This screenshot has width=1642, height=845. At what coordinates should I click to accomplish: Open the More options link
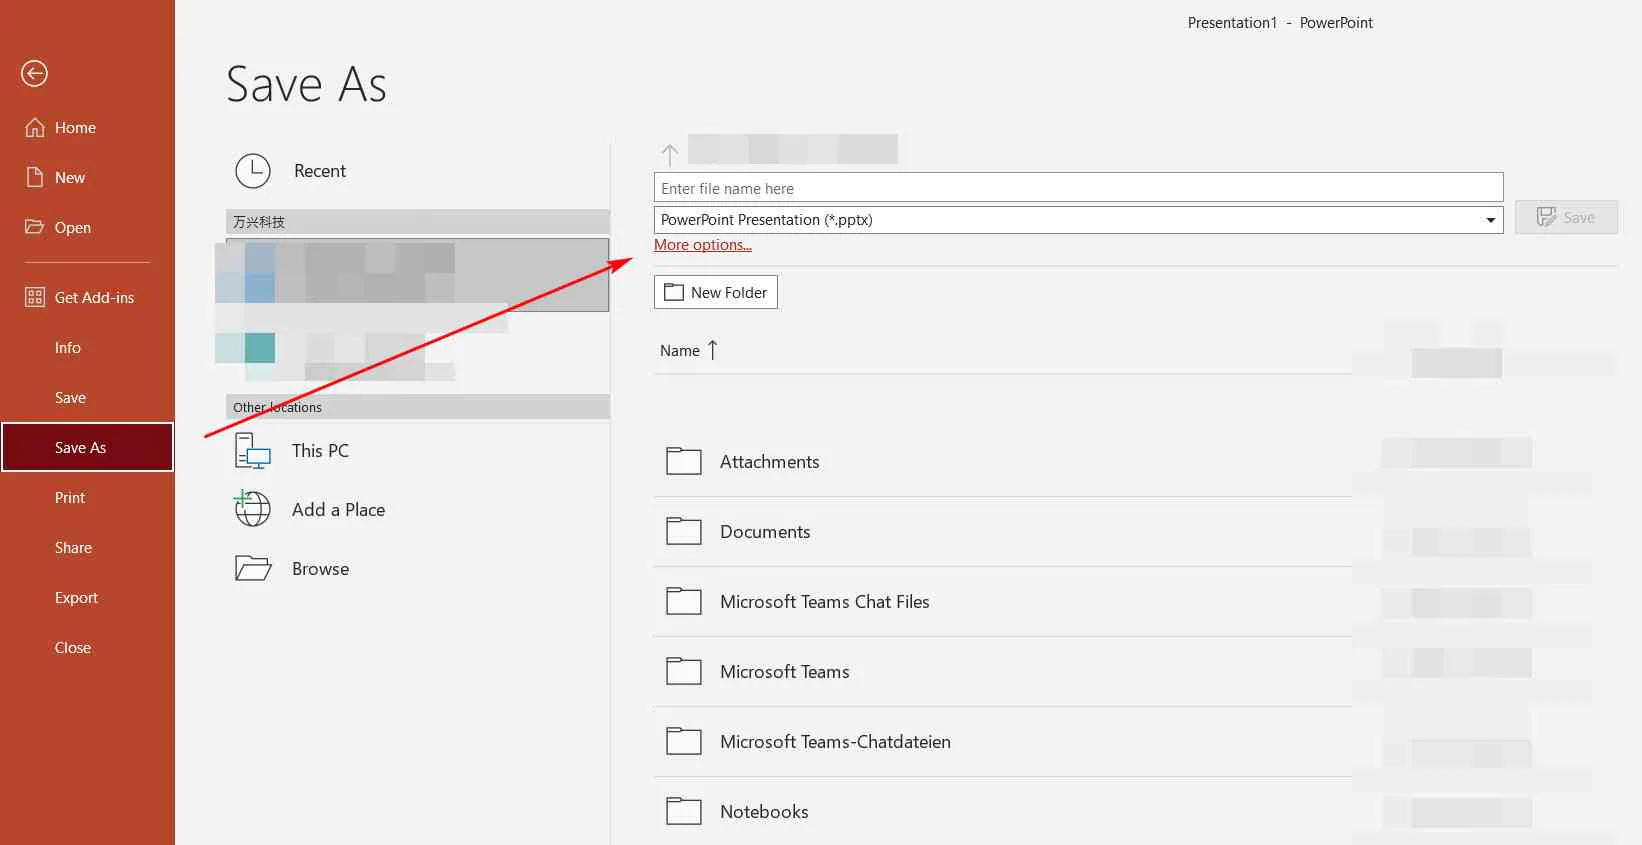tap(702, 245)
